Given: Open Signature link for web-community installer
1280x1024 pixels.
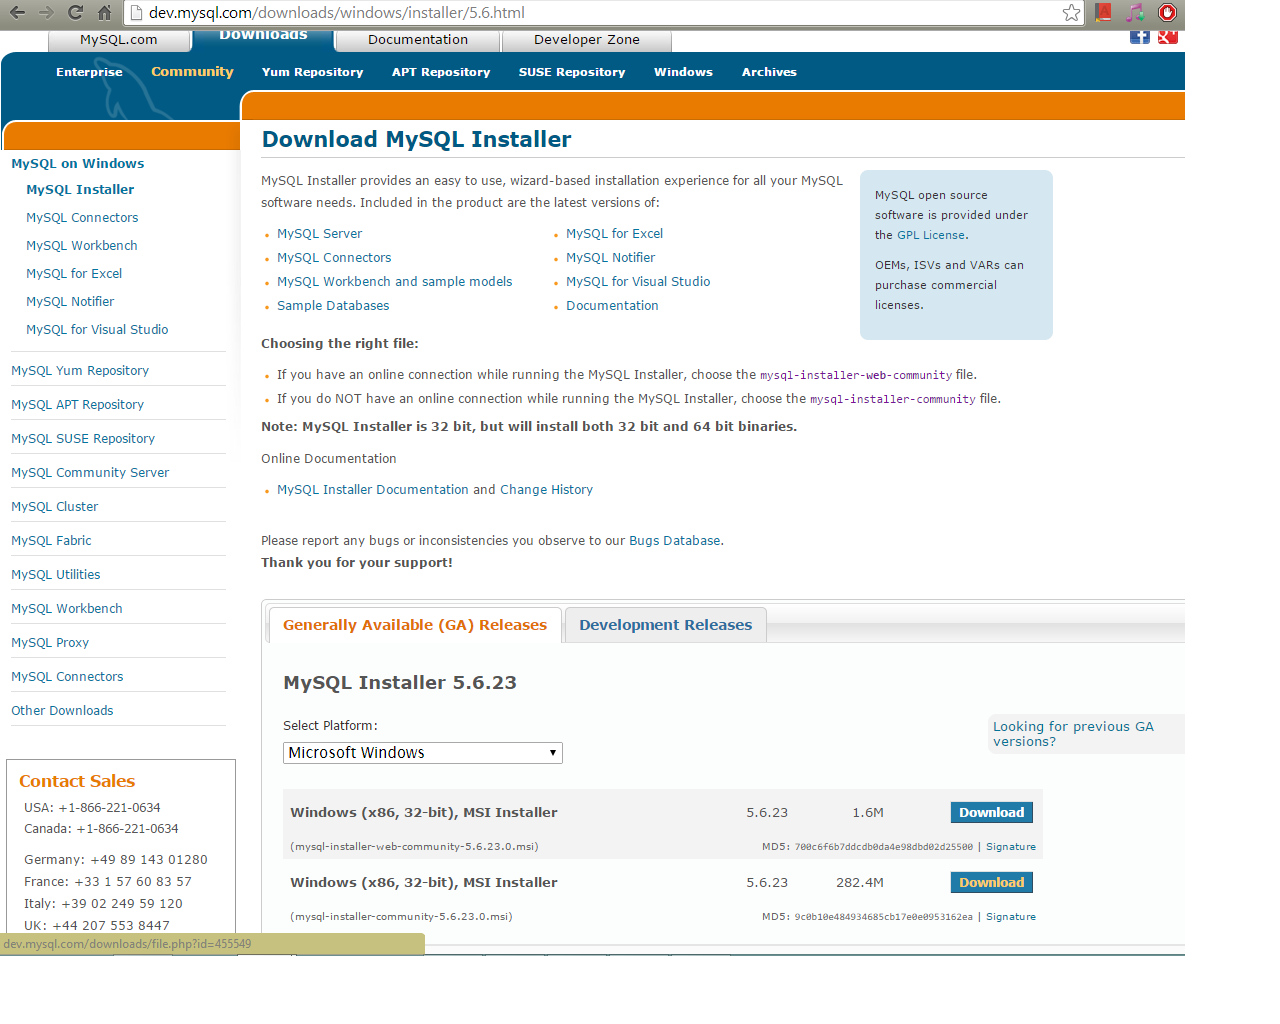Looking at the screenshot, I should [1011, 847].
